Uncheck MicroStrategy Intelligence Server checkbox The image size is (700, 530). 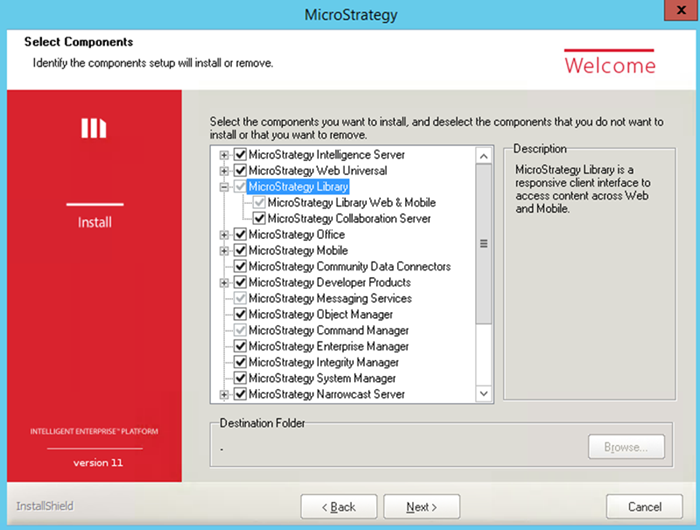pos(240,154)
